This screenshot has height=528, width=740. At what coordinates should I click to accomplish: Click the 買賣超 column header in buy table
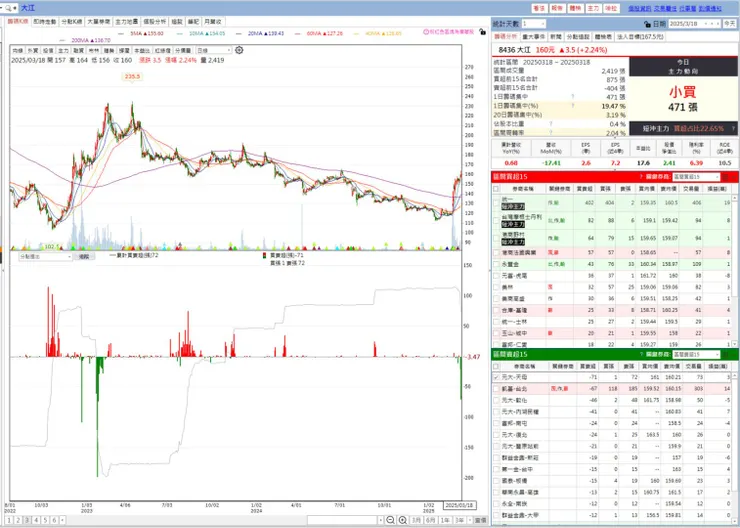(x=584, y=189)
